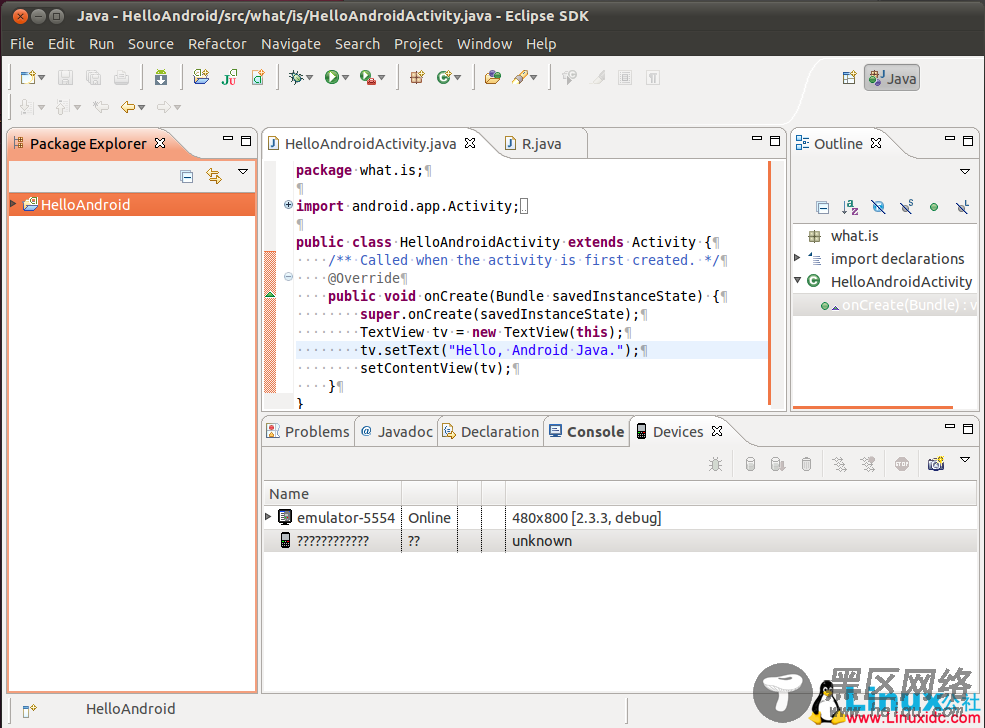The image size is (985, 728).
Task: Click the Stop Process icon in Devices
Action: click(x=902, y=464)
